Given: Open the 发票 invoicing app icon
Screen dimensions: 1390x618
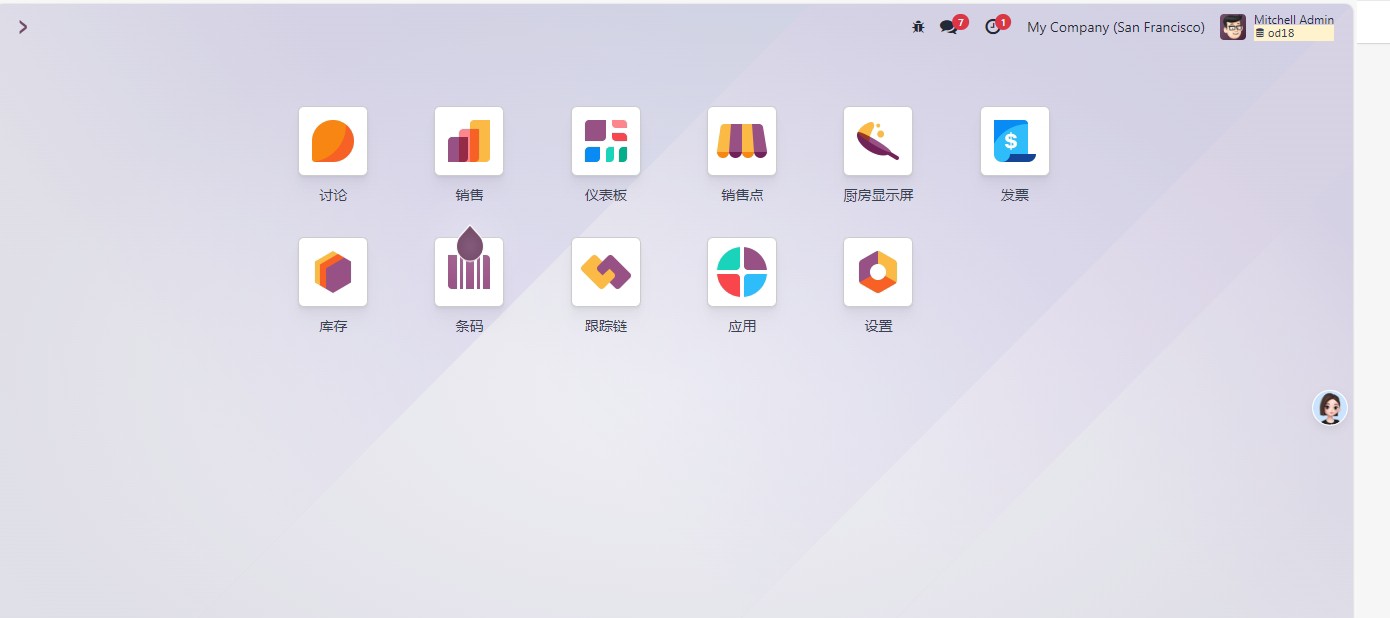Looking at the screenshot, I should [1015, 141].
